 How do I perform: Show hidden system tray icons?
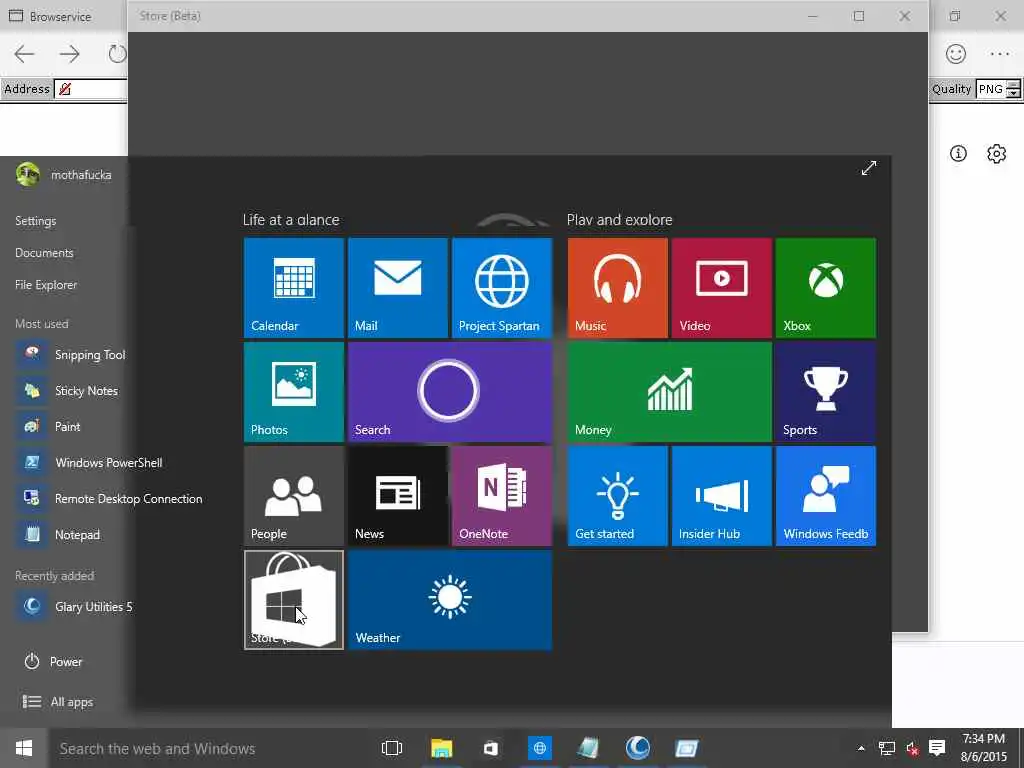(x=861, y=748)
